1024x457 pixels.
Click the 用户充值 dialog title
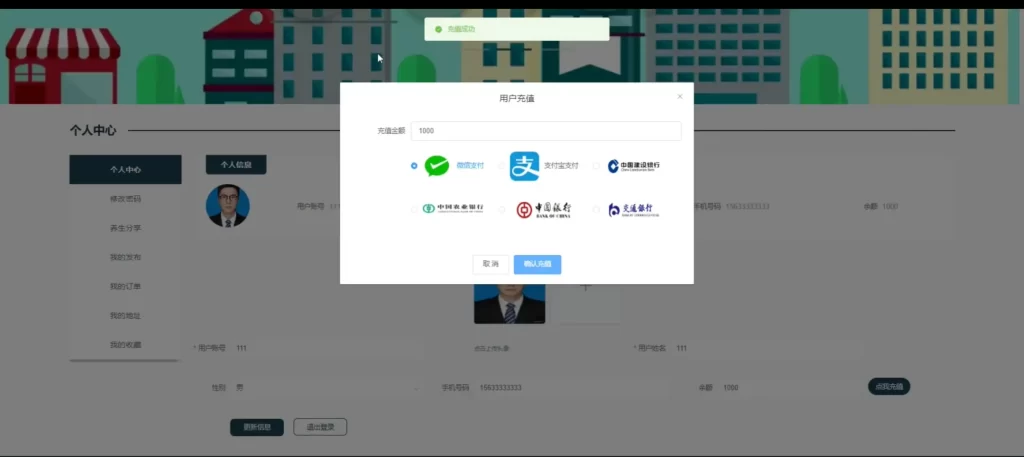[517, 99]
